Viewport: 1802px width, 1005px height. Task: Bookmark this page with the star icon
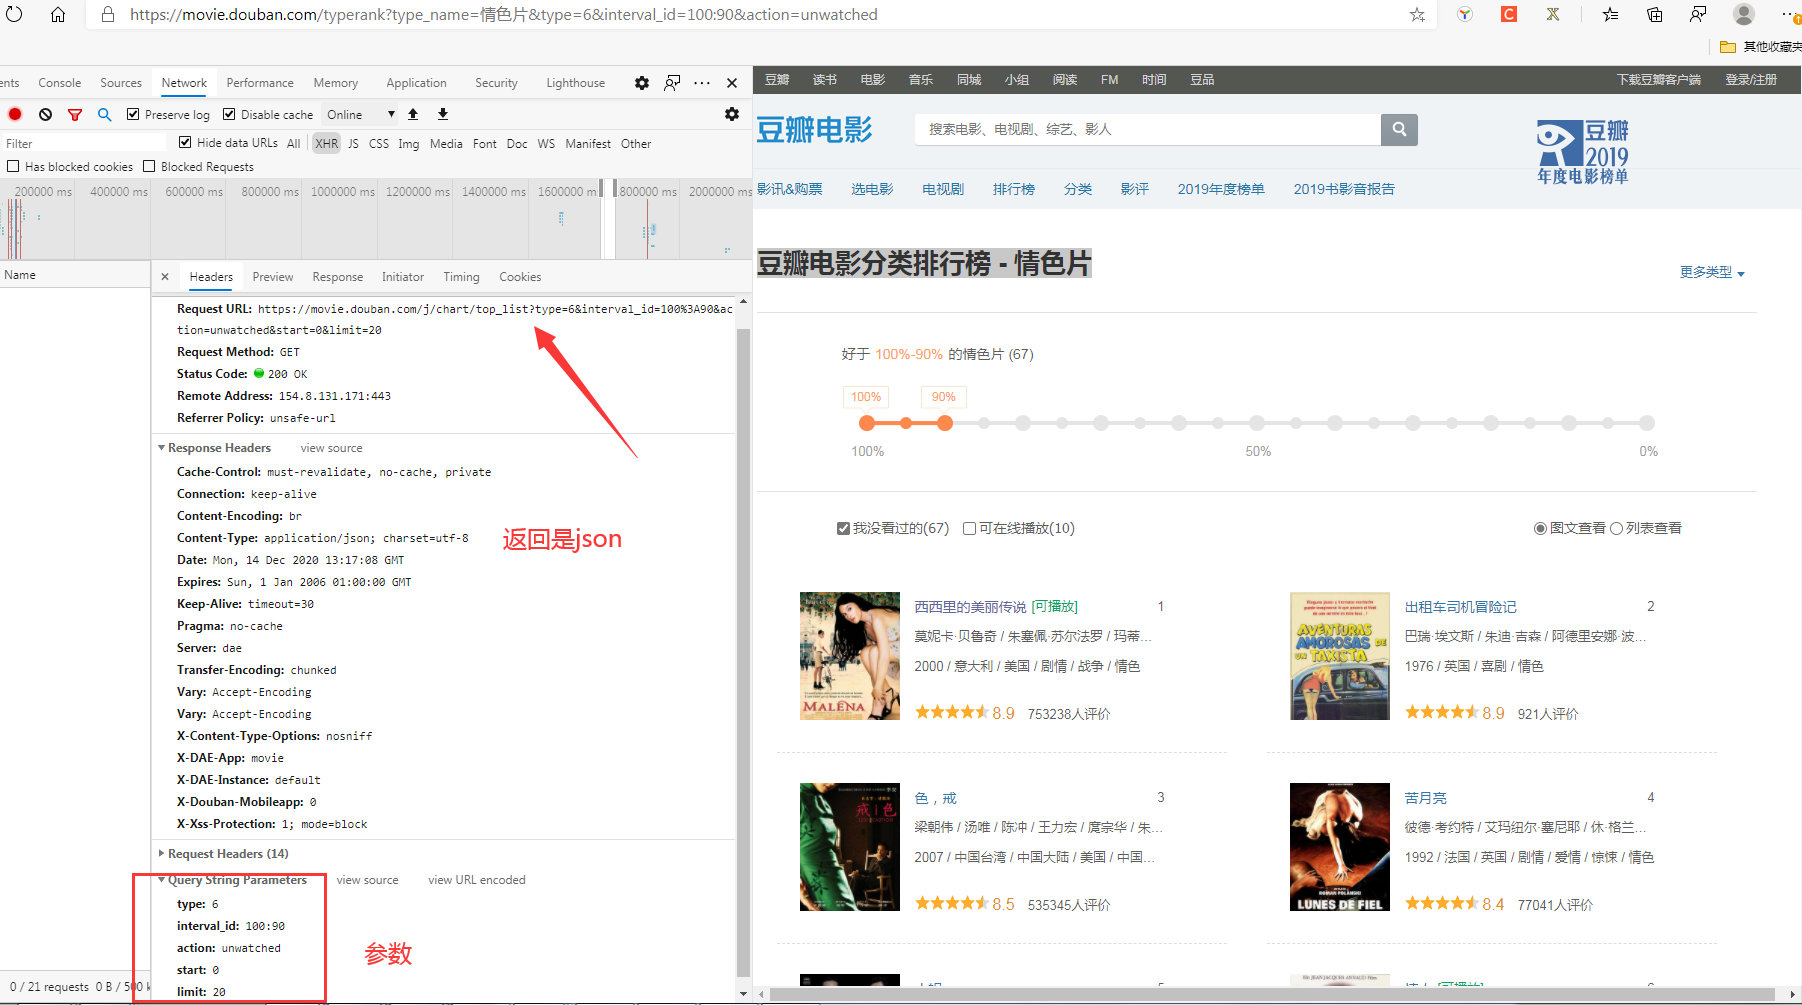tap(1417, 14)
